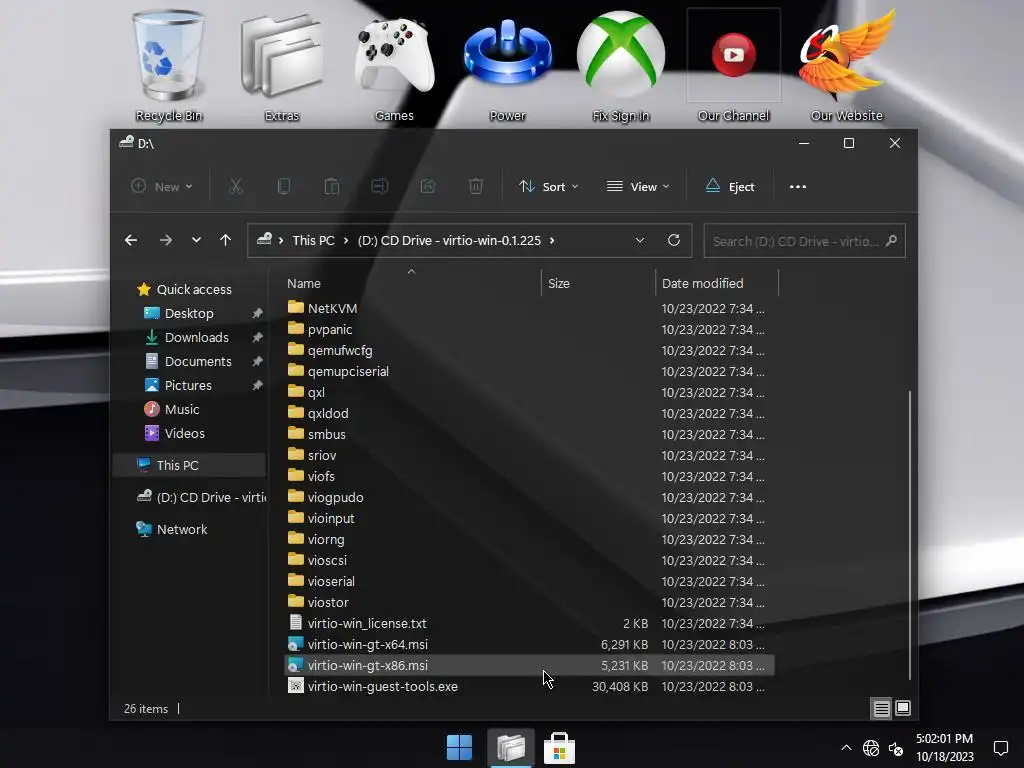Screen dimensions: 1024x768
Task: Click the muted volume tray icon
Action: (x=896, y=748)
